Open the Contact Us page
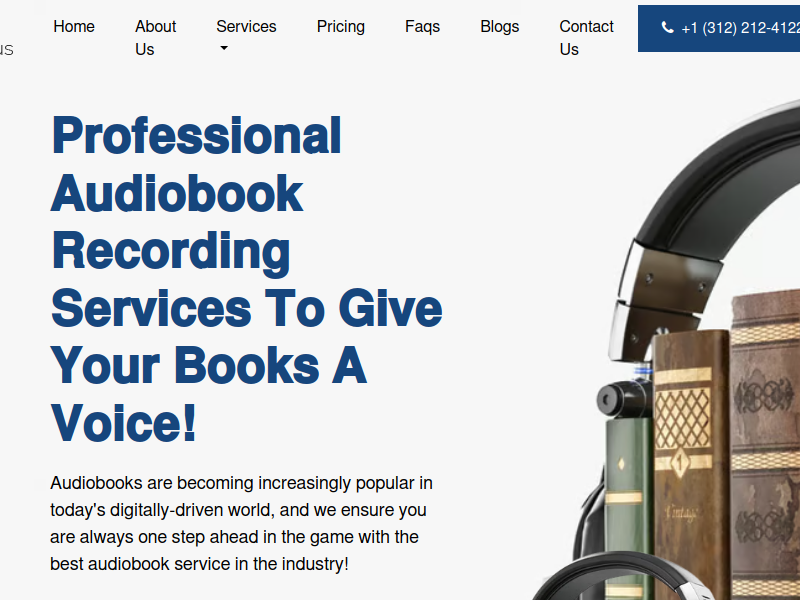The image size is (800, 600). (x=586, y=38)
